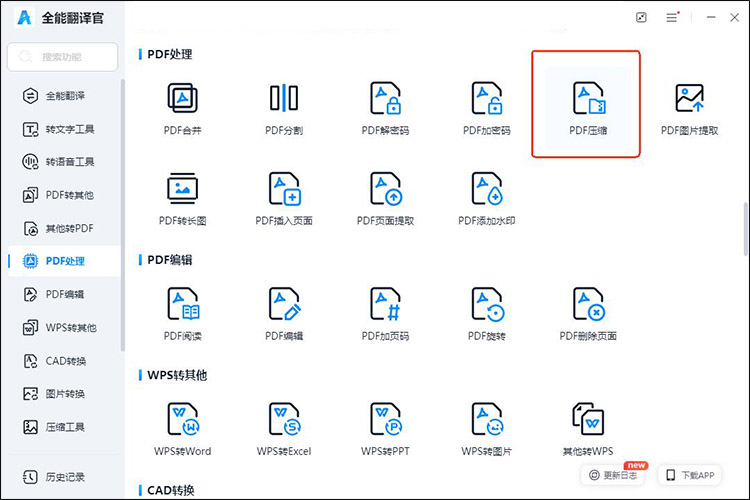The image size is (750, 500).
Task: Open the 其他转WPS converter
Action: [588, 430]
